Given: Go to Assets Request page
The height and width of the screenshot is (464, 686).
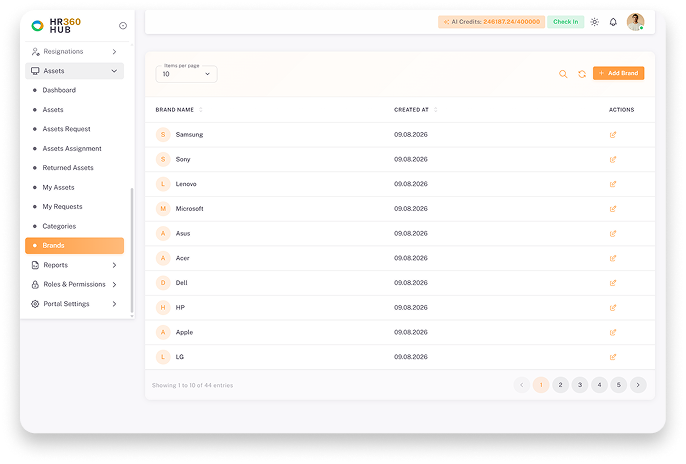Looking at the screenshot, I should click(66, 129).
